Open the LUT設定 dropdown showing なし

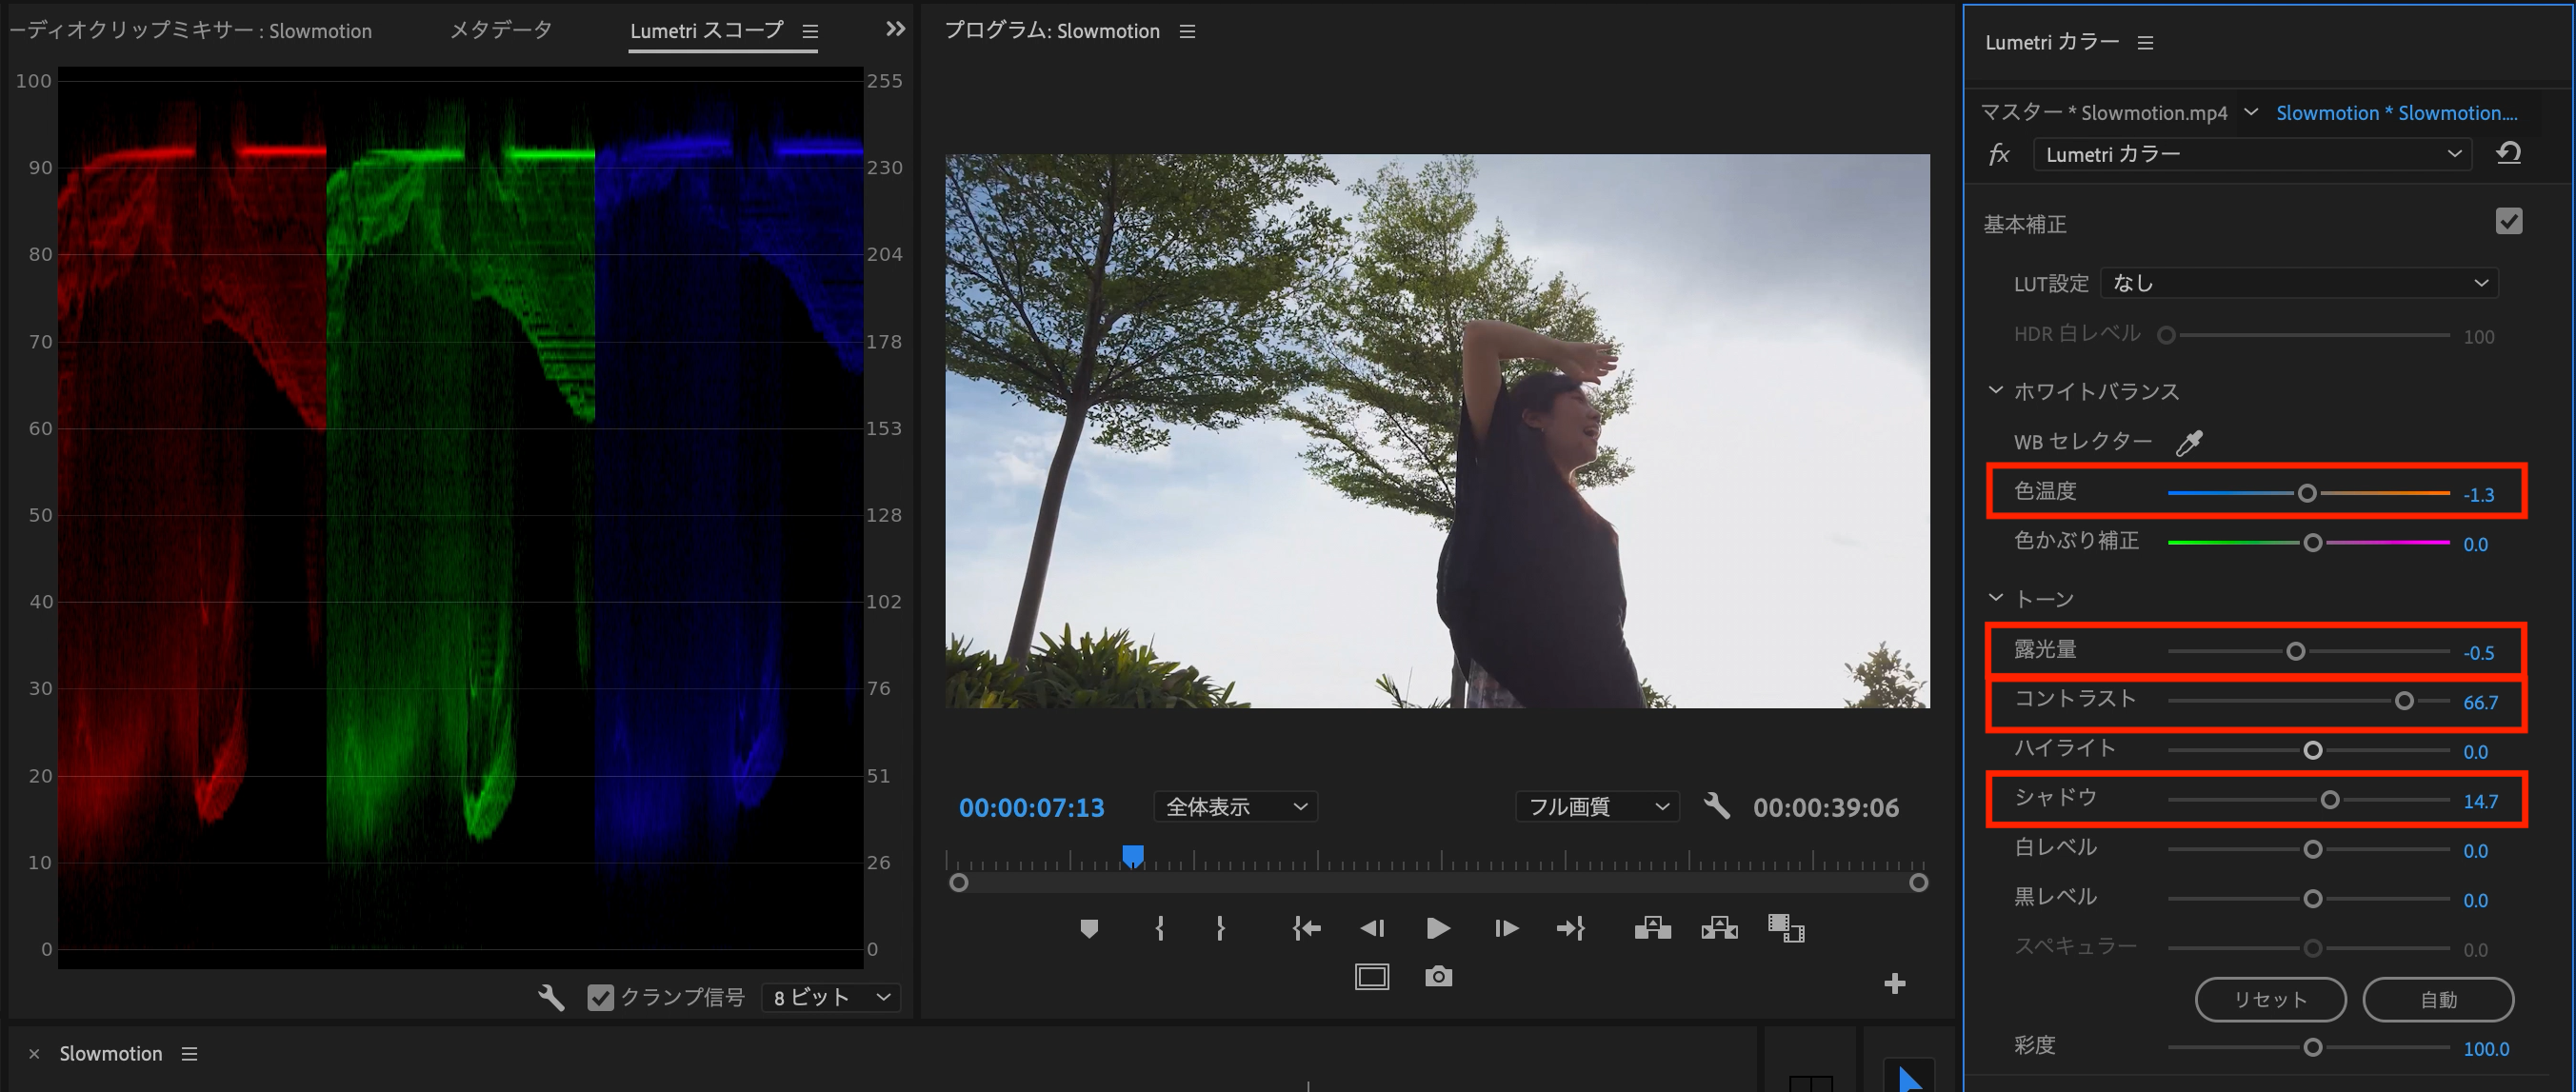pos(2298,283)
